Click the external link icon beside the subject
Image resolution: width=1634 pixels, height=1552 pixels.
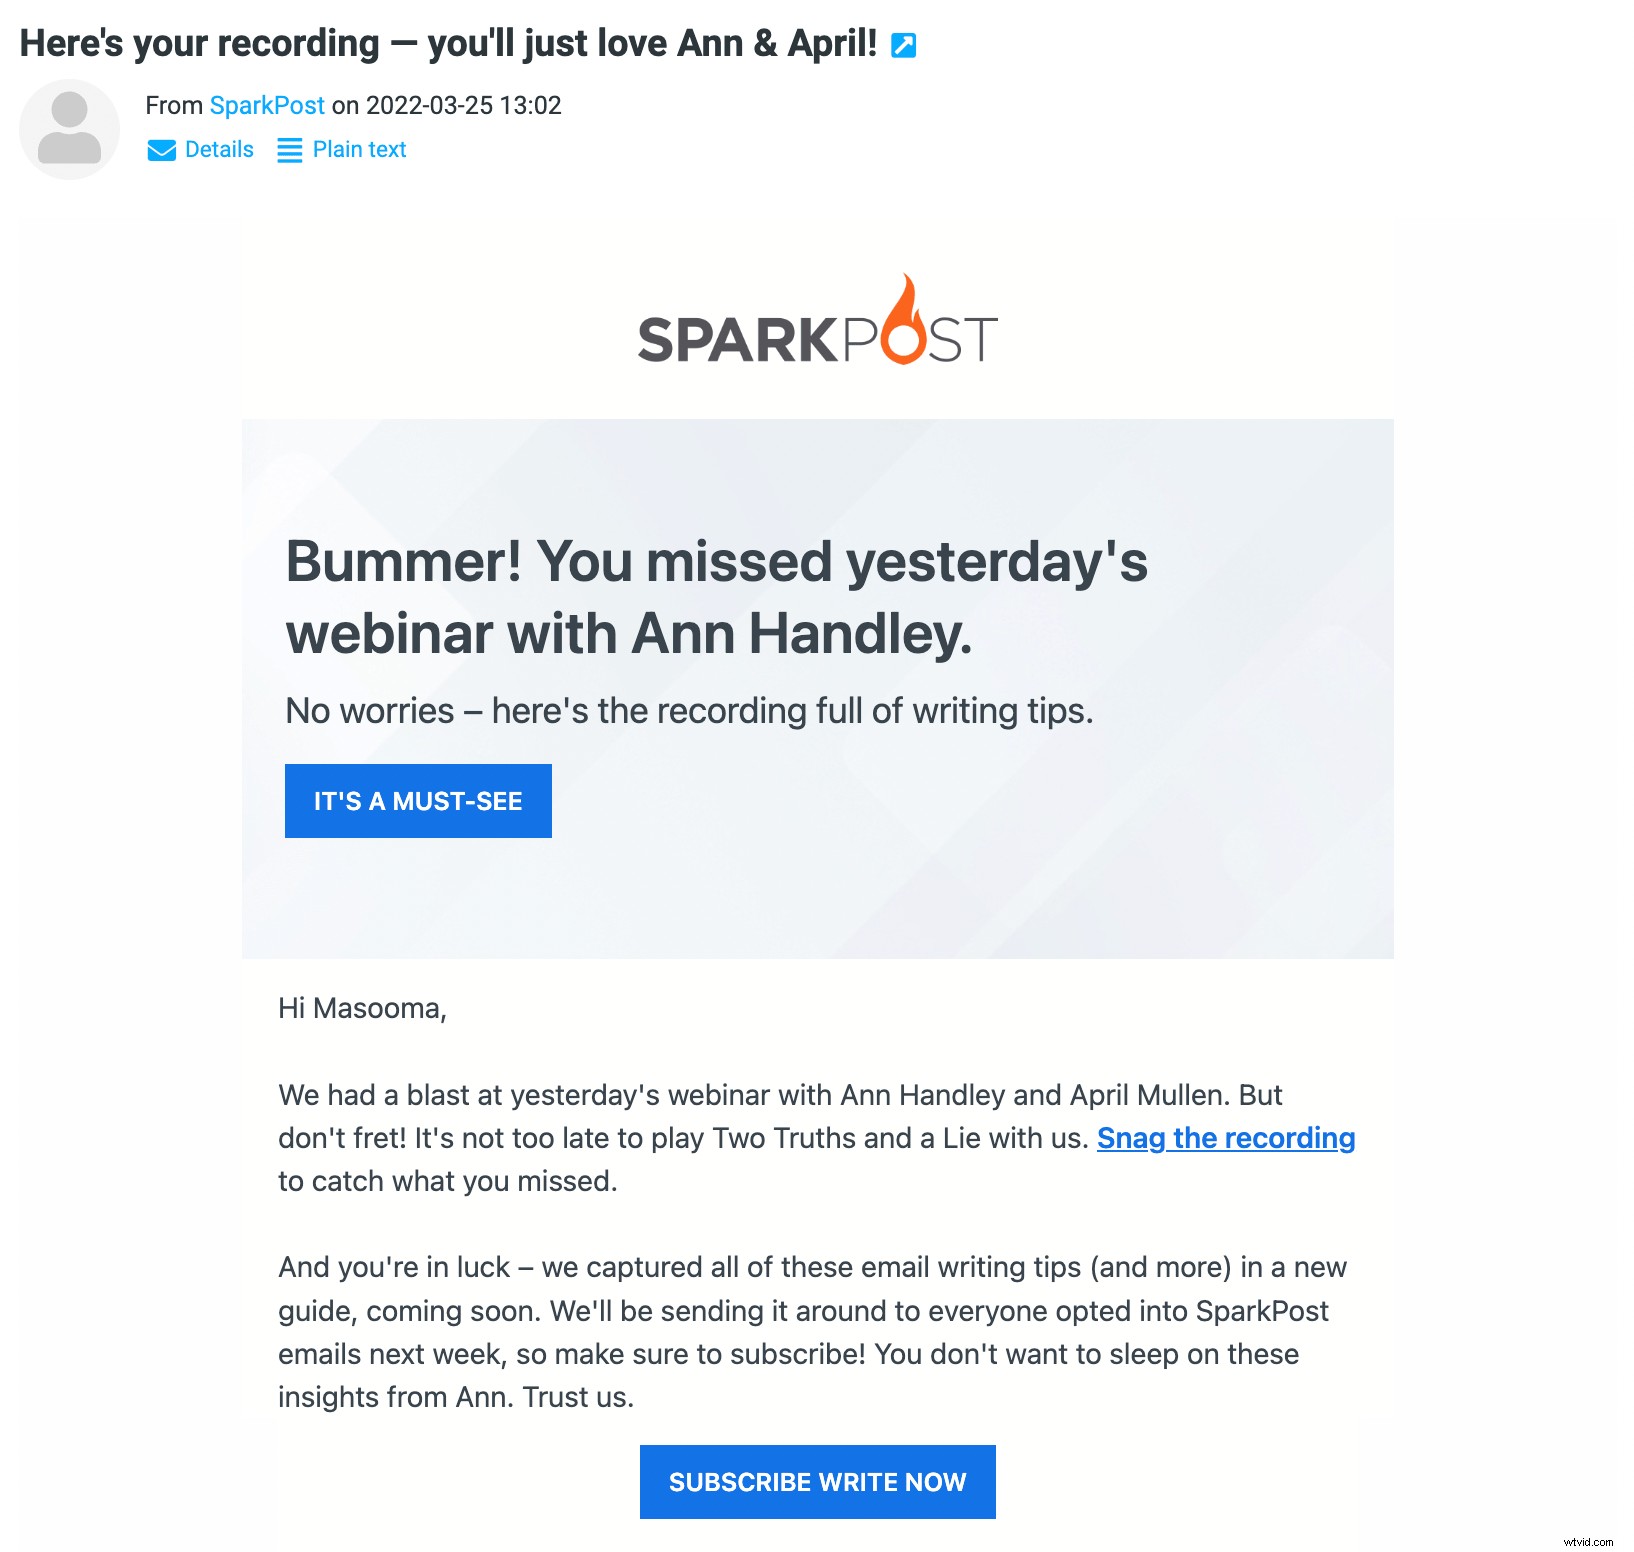(x=903, y=44)
